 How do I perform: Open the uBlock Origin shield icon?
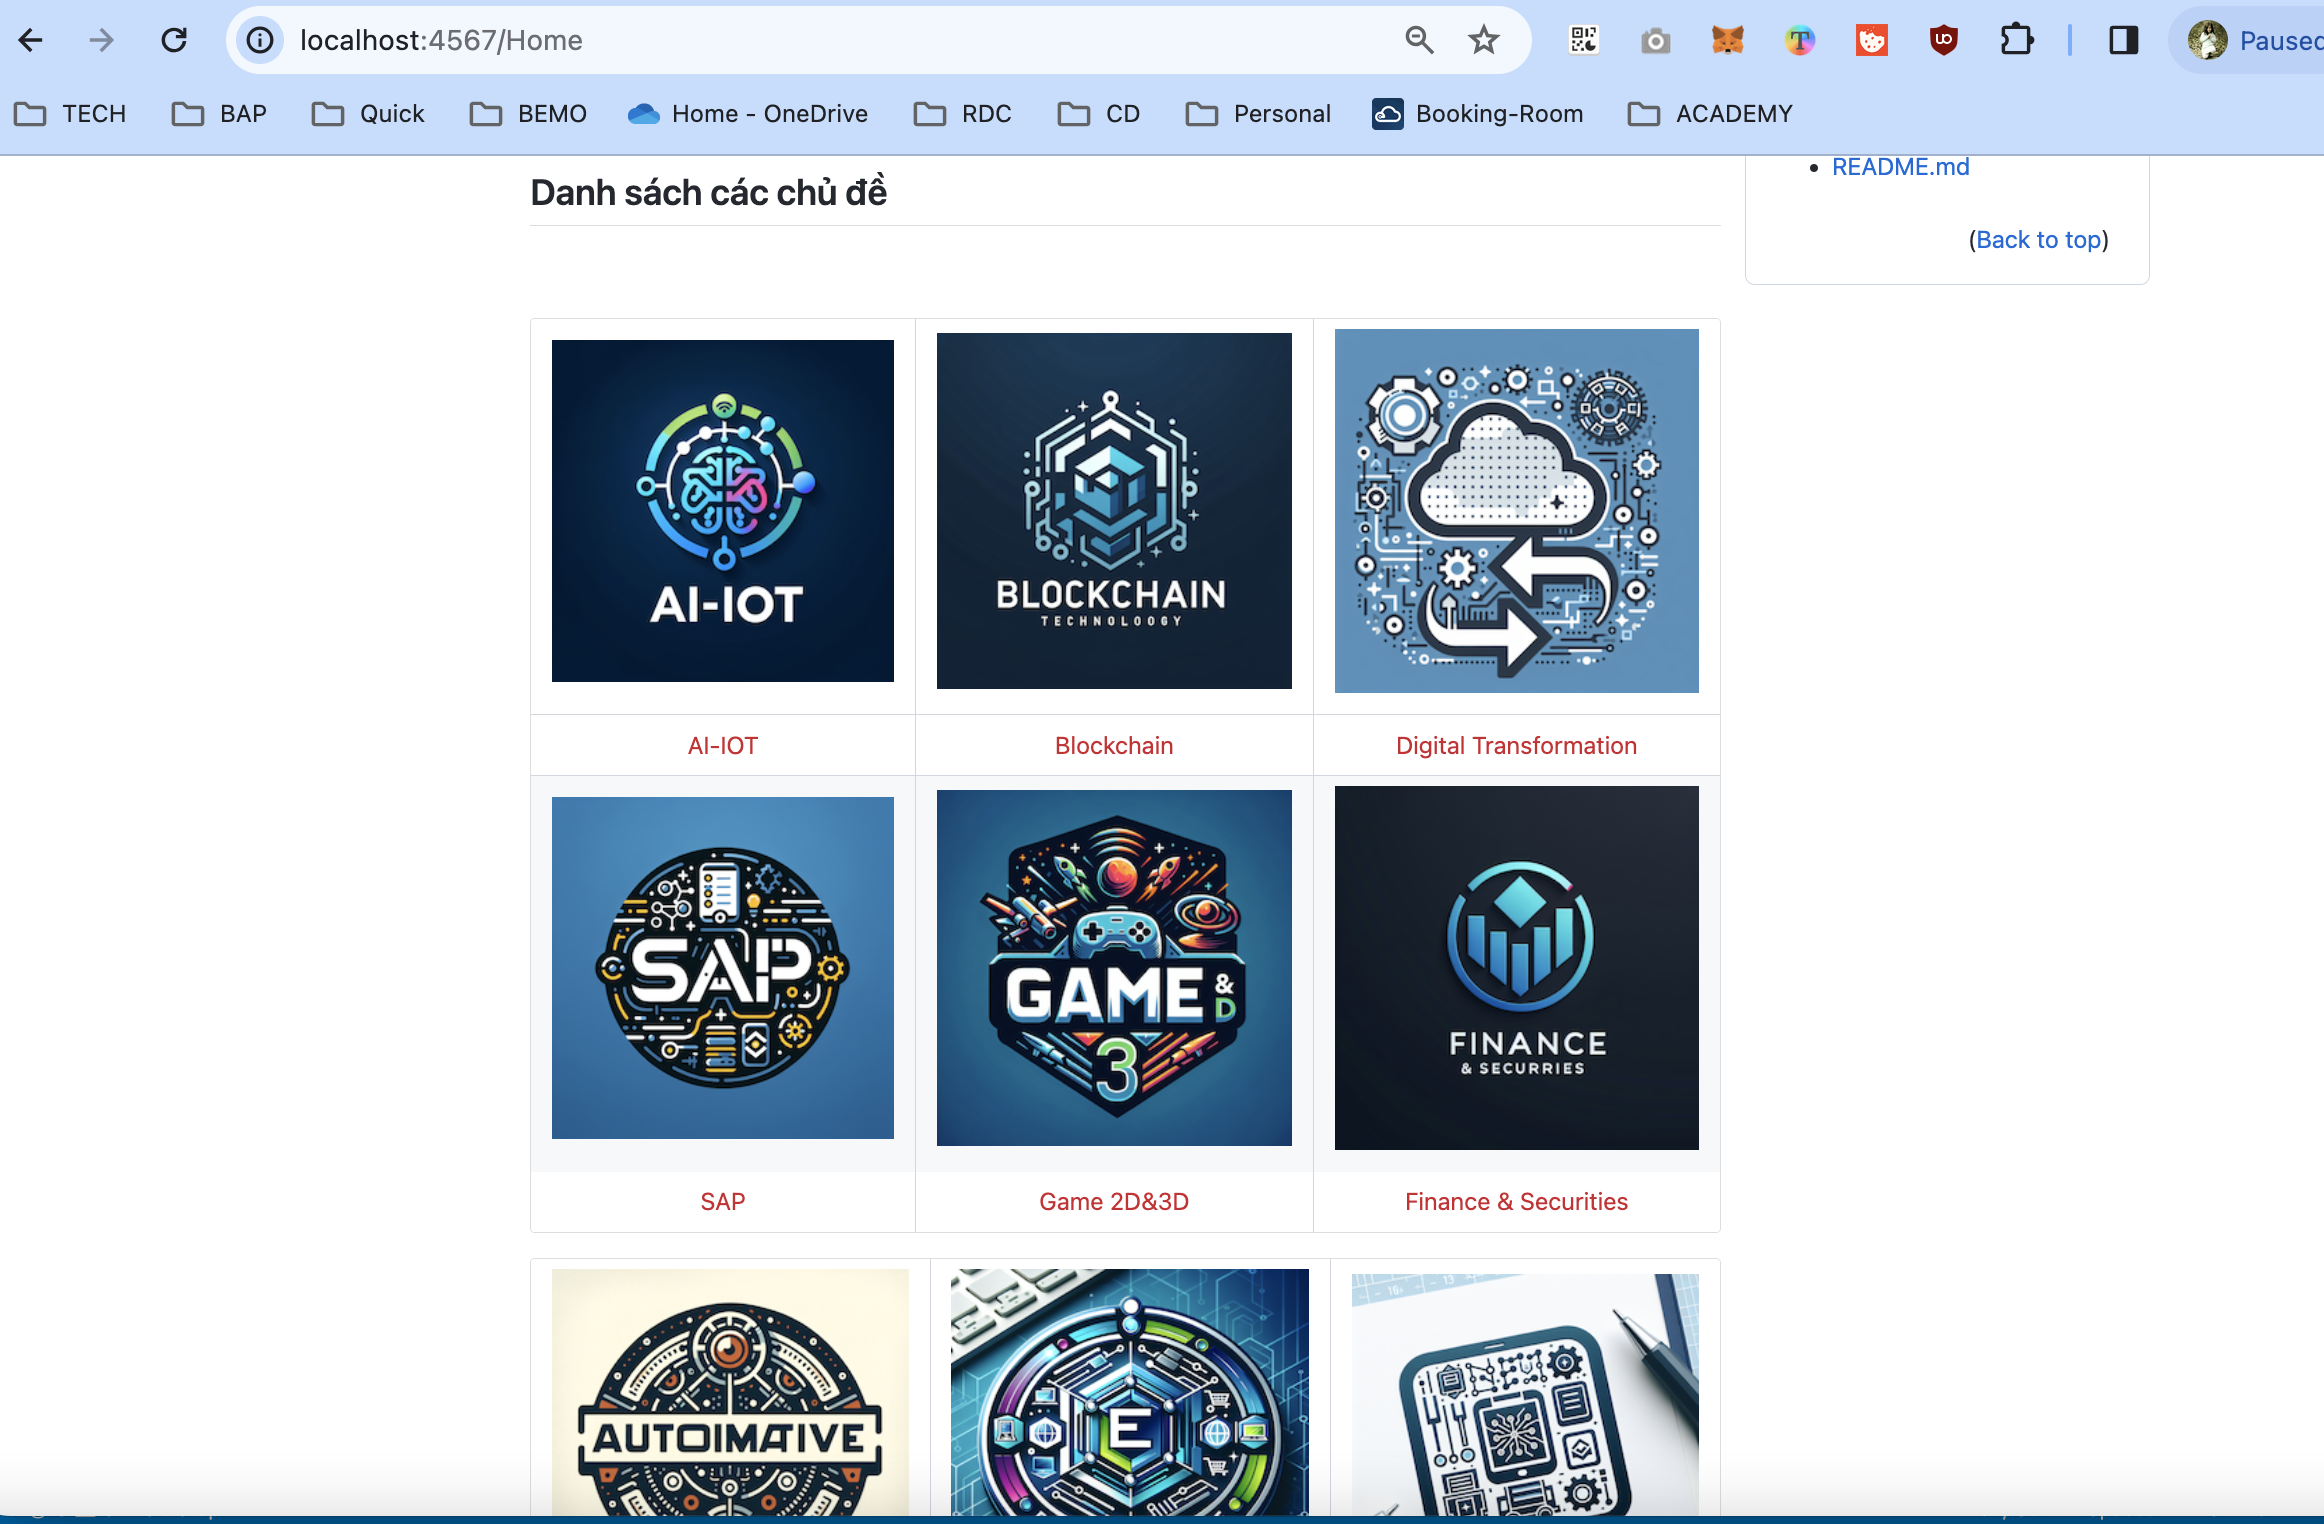click(x=1943, y=40)
